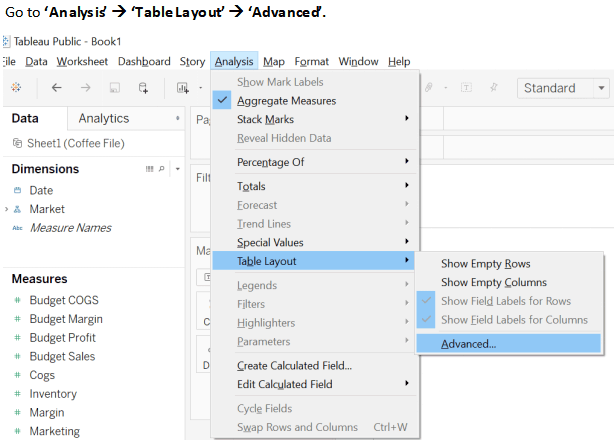Select Sheet1 (Coffee File) data source
This screenshot has width=614, height=442.
coord(76,143)
